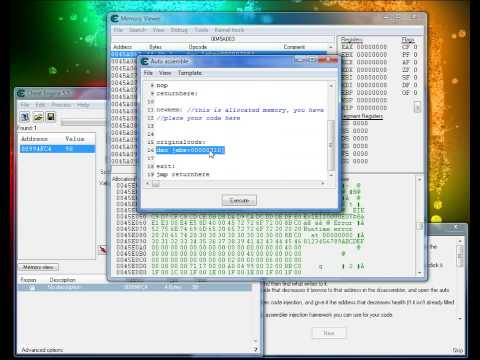Image resolution: width=480 pixels, height=360 pixels.
Task: Click the 0045E090 hex dump row
Action: point(240,241)
